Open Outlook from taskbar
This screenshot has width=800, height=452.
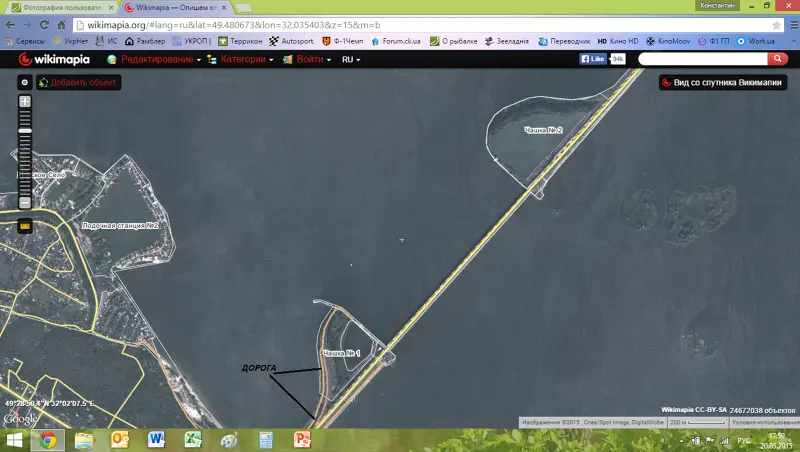(x=120, y=440)
